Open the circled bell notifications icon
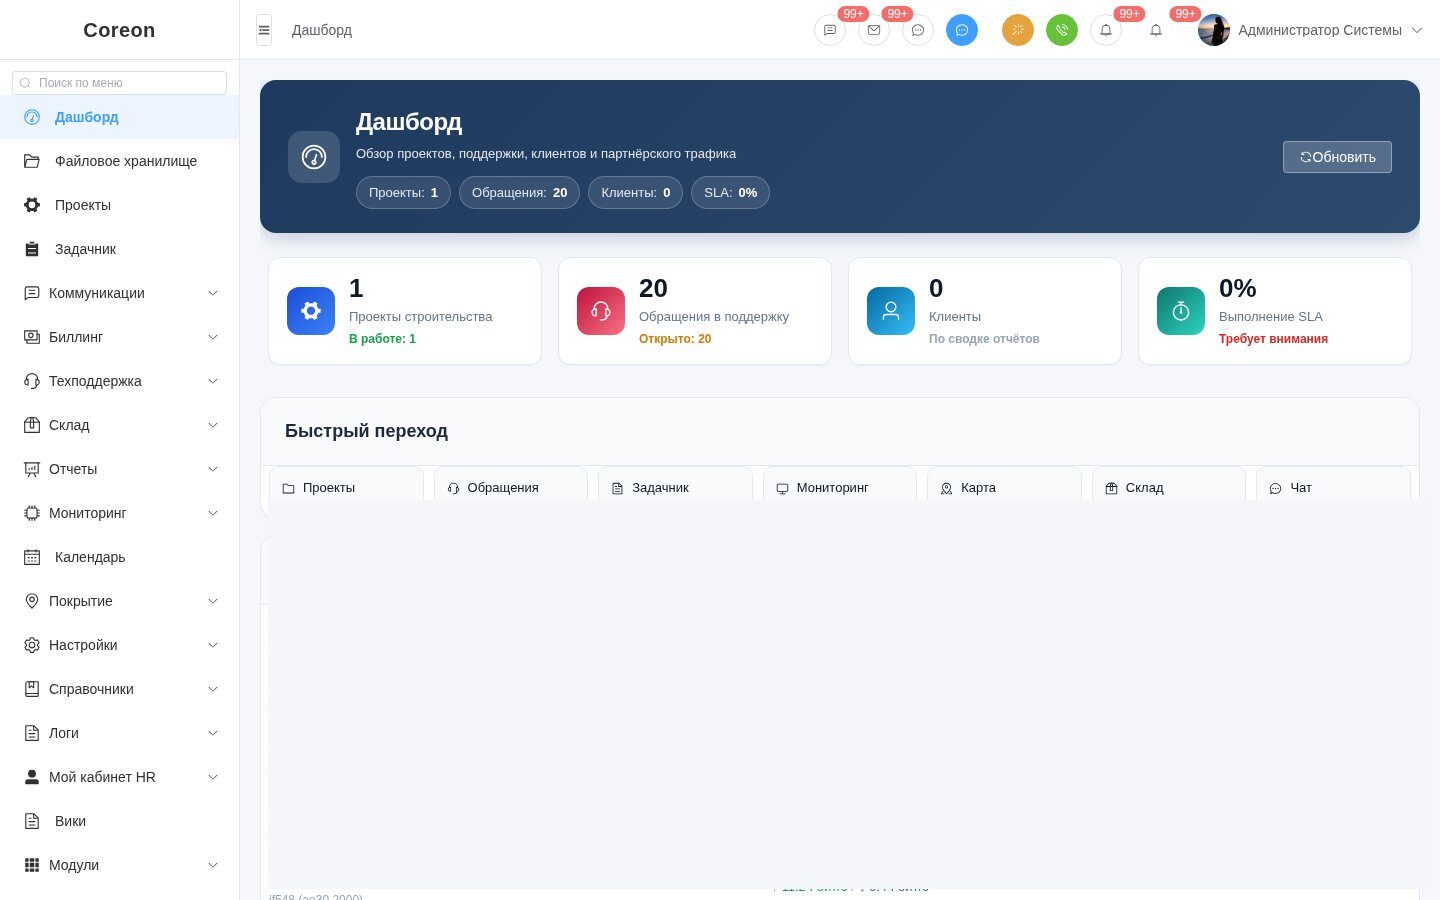 (1106, 30)
